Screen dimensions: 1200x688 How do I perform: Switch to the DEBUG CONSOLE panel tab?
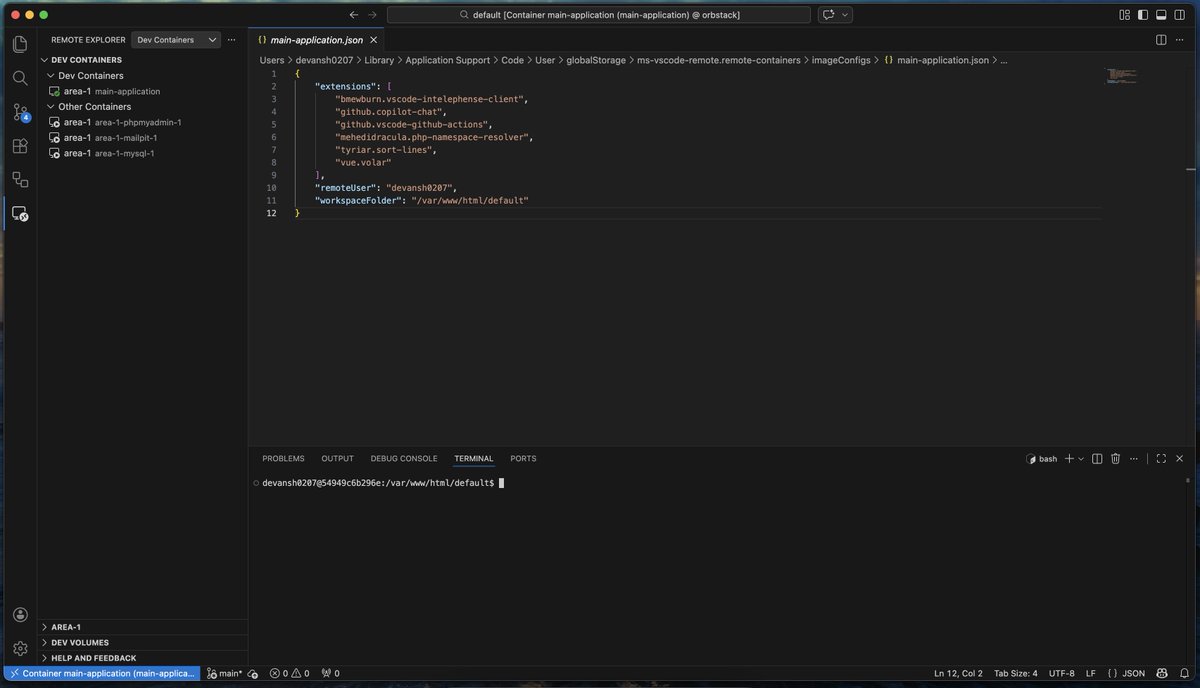tap(404, 459)
